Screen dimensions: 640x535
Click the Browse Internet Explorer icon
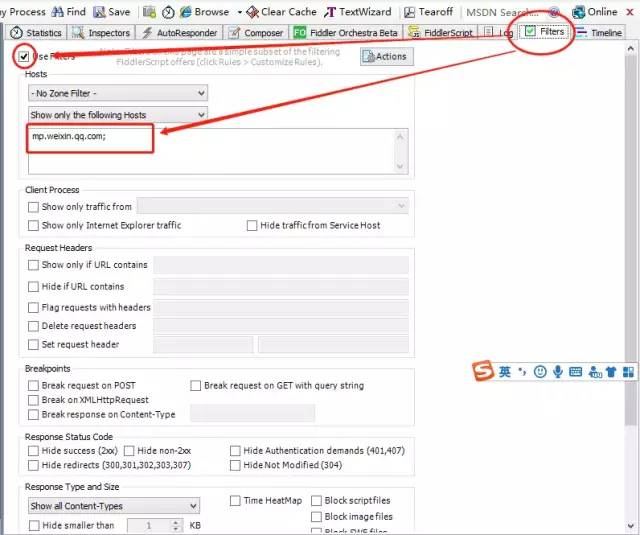coord(186,12)
